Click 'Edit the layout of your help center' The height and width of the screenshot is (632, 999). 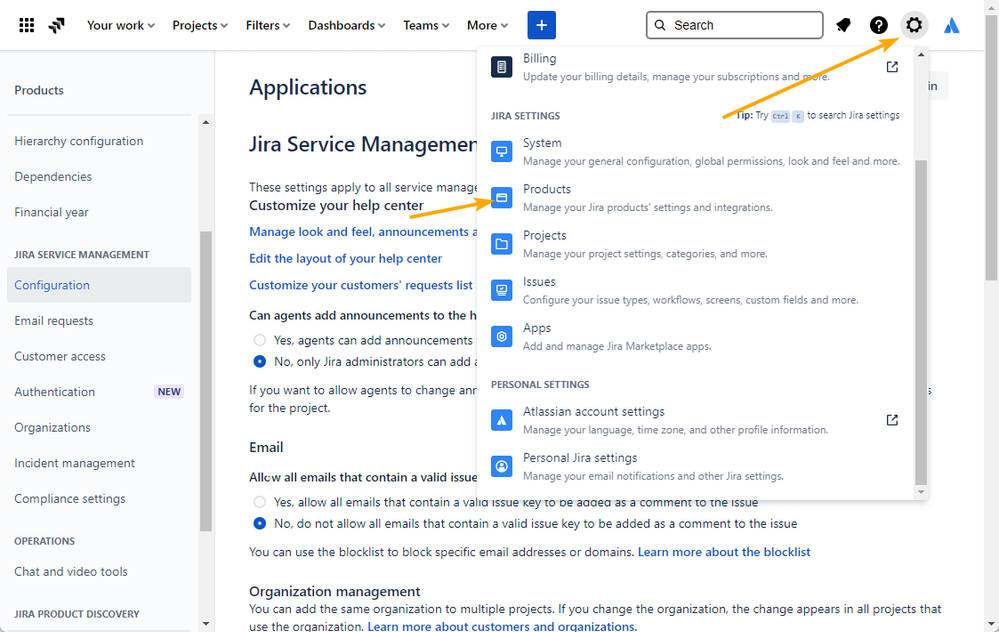tap(345, 259)
